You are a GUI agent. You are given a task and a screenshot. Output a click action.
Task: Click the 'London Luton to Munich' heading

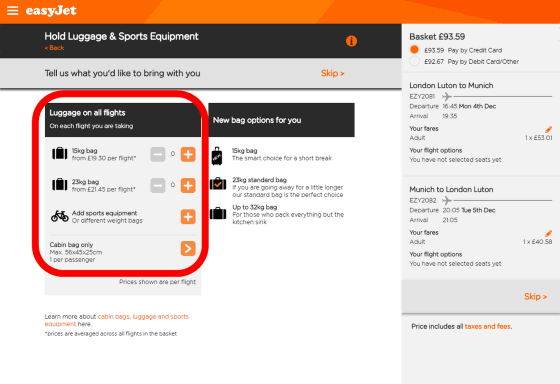tap(451, 85)
